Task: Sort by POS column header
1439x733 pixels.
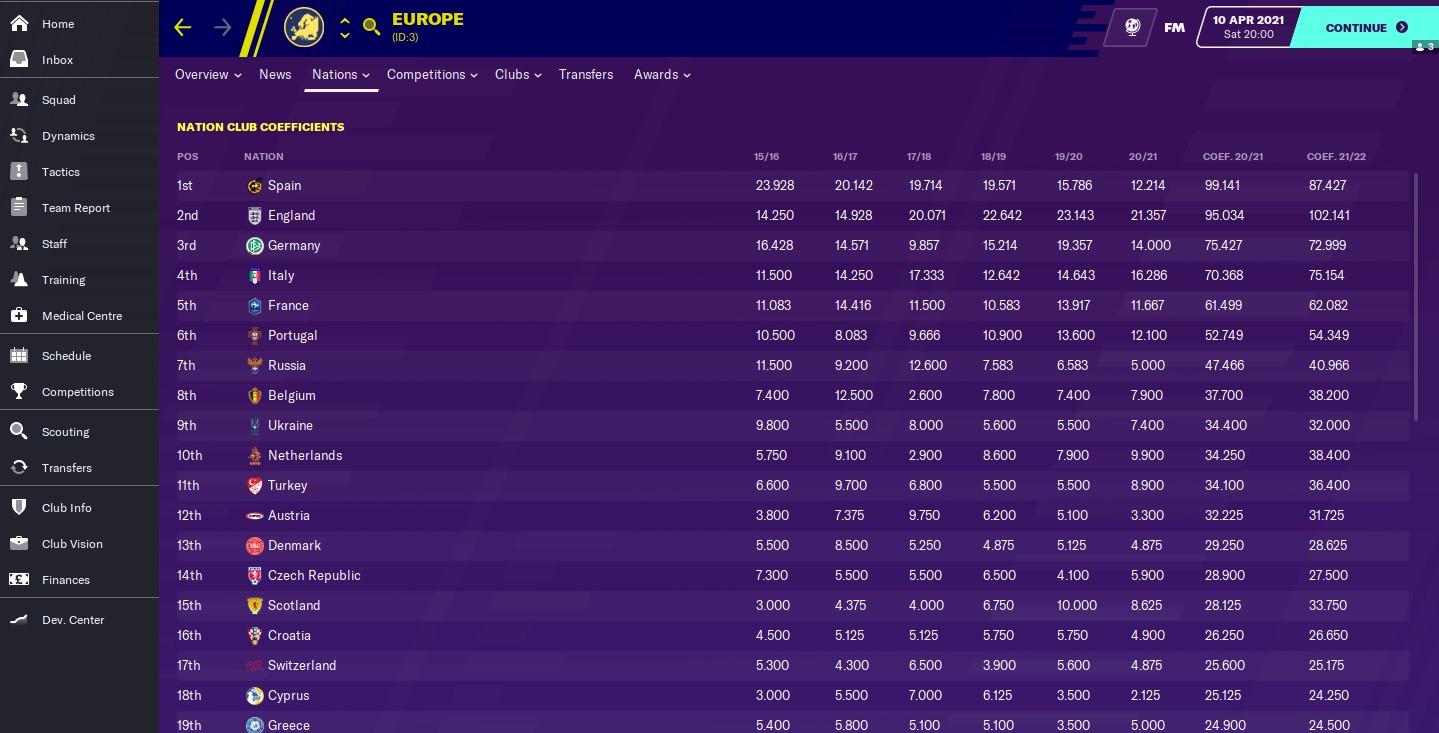Action: coord(188,156)
